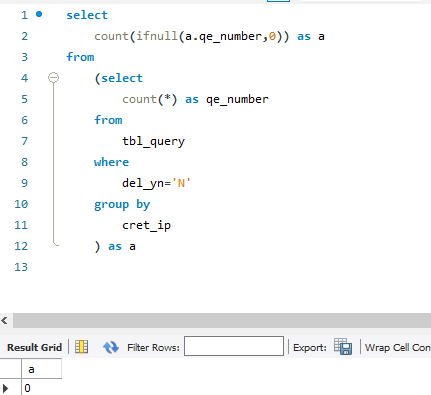431x395 pixels.
Task: Click the 'group by' keyword on line 10
Action: click(x=122, y=204)
